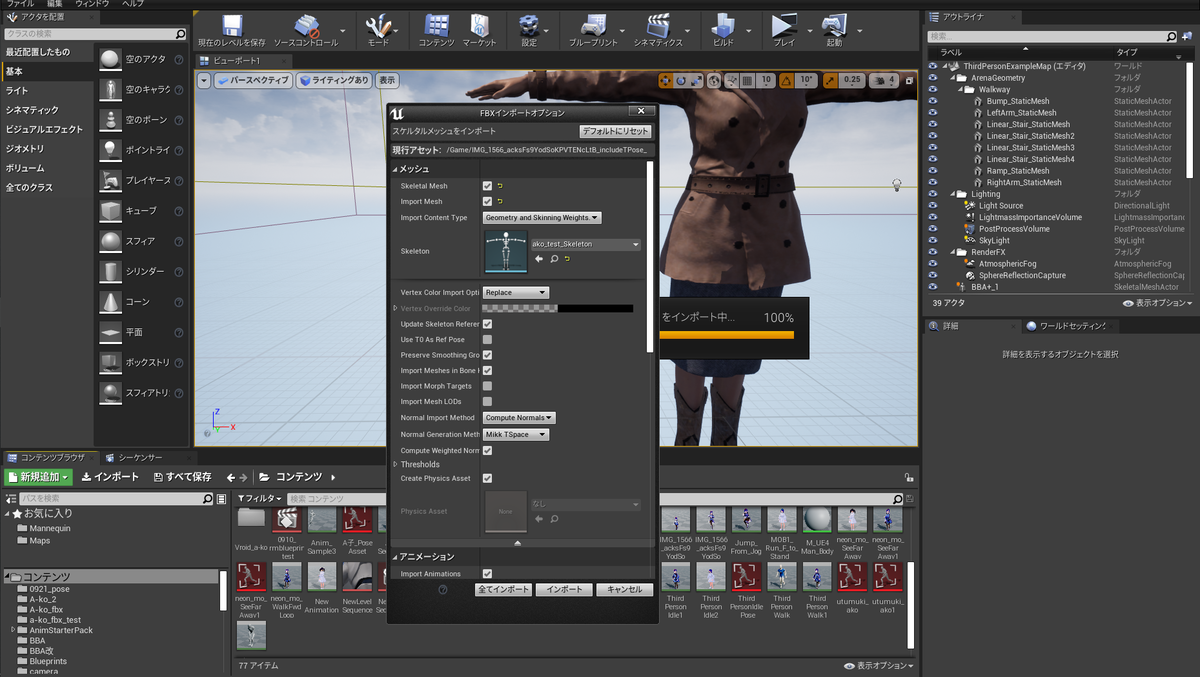Viewport: 1200px width, 677px height.
Task: Click the Build toolbar icon
Action: click(723, 26)
